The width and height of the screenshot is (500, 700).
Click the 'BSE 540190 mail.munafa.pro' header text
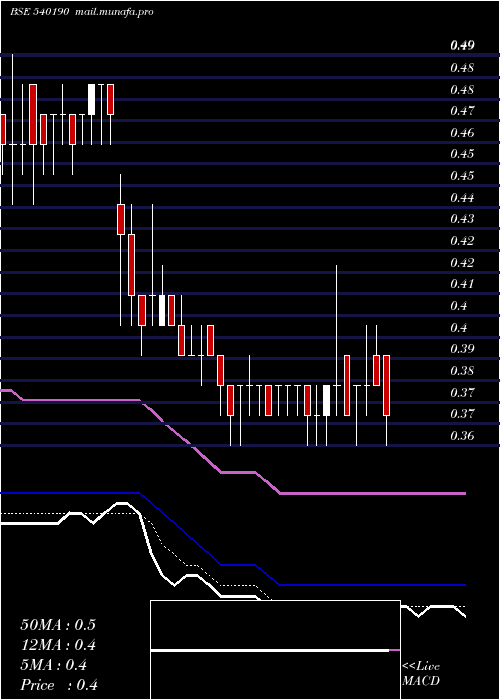coord(82,12)
